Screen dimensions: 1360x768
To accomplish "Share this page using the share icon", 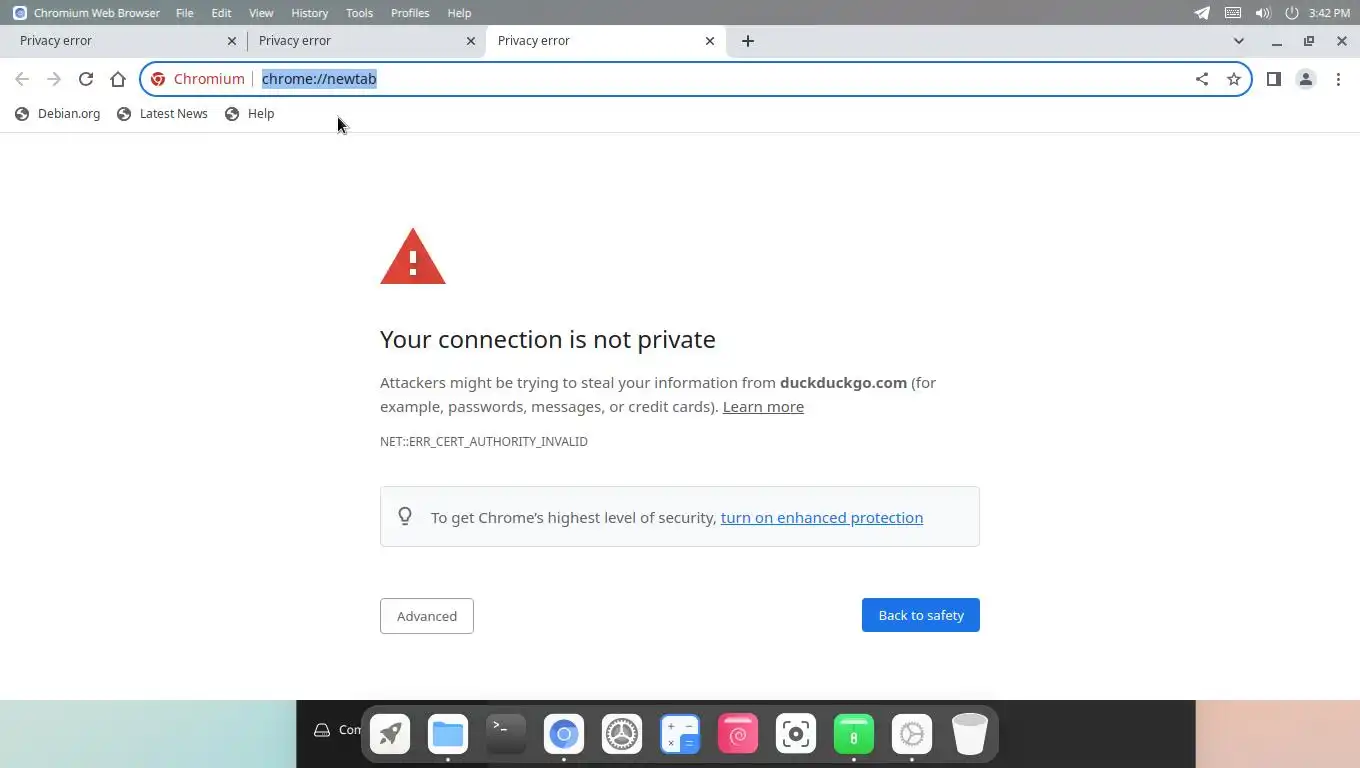I will 1202,79.
